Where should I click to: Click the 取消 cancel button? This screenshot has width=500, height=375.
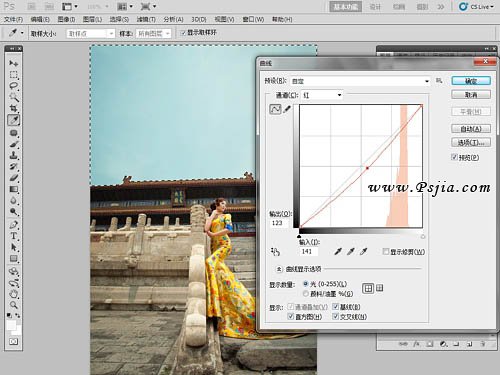[471, 95]
